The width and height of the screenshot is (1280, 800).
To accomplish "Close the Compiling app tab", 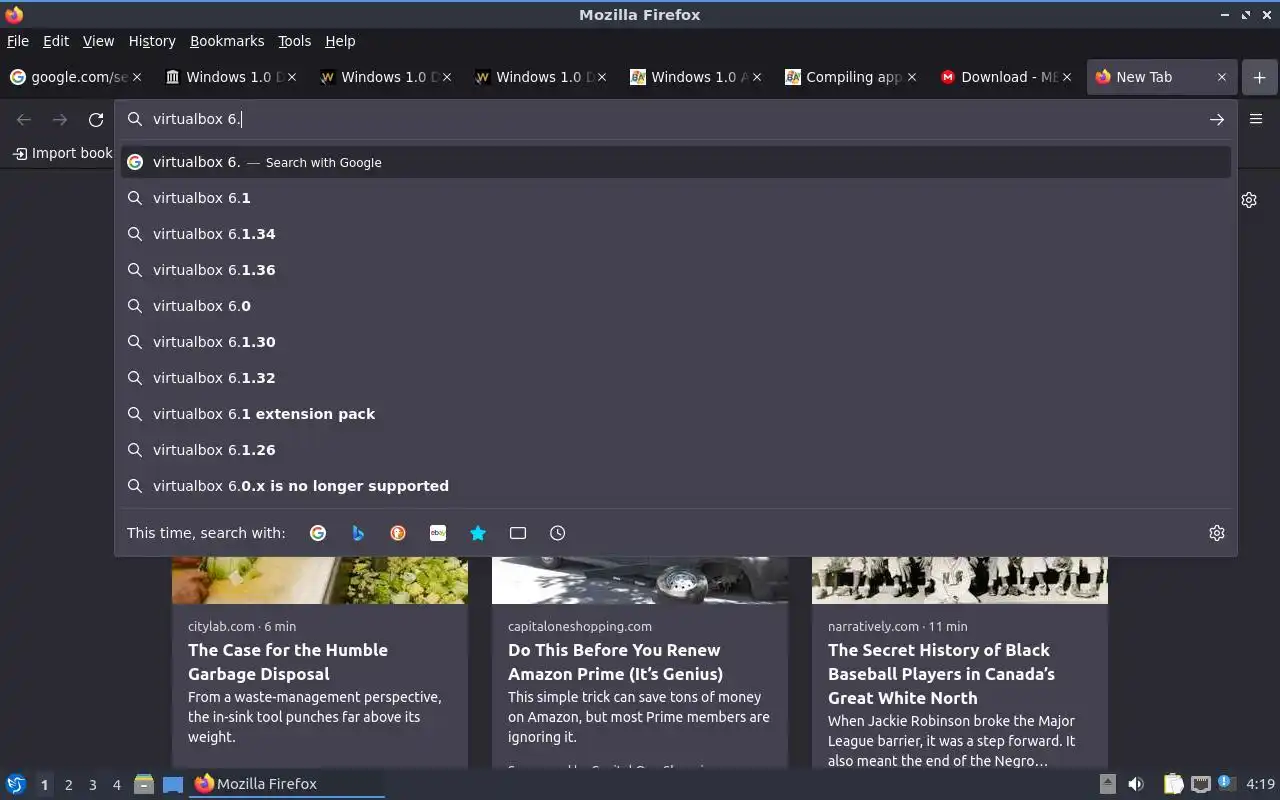I will (911, 77).
